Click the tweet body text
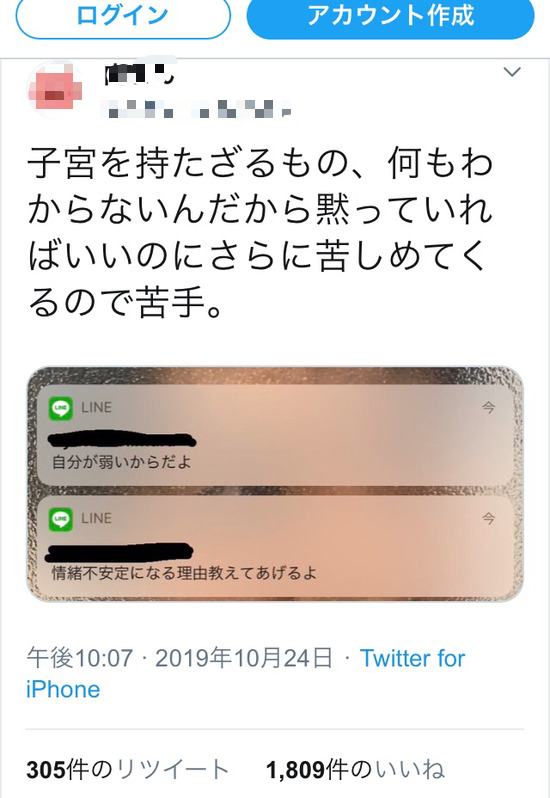This screenshot has height=798, width=550. coord(260,232)
